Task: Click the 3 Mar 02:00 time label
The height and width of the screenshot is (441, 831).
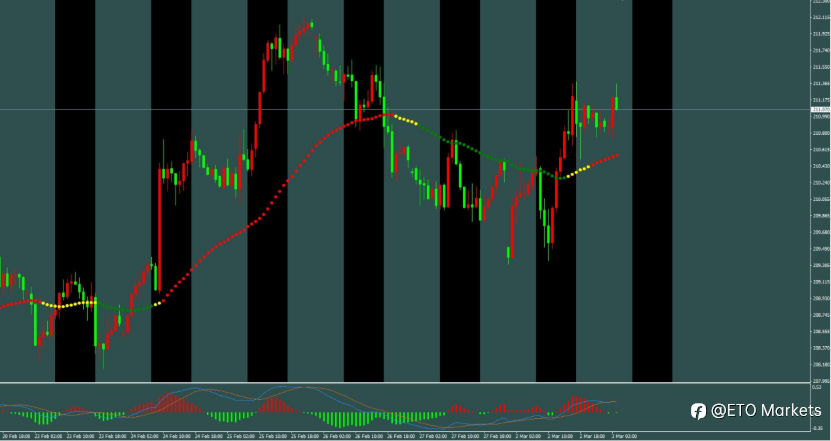Action: pos(625,436)
